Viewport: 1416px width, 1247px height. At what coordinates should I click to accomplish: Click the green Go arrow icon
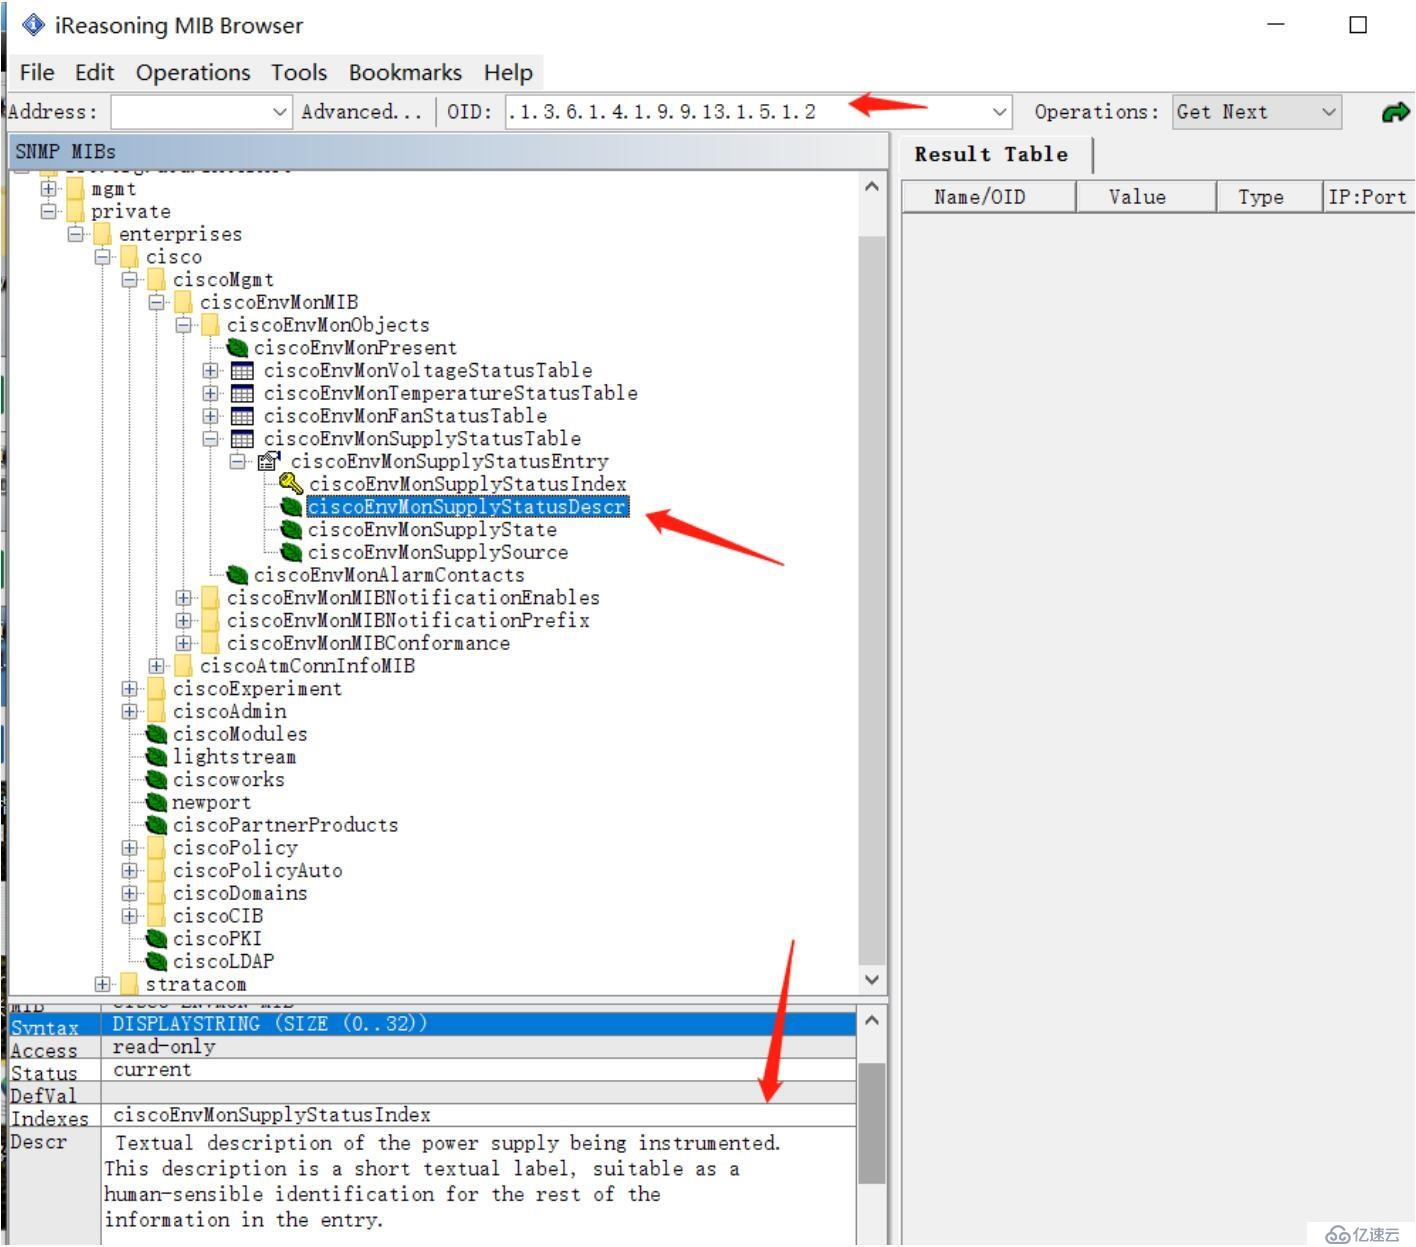tap(1395, 112)
